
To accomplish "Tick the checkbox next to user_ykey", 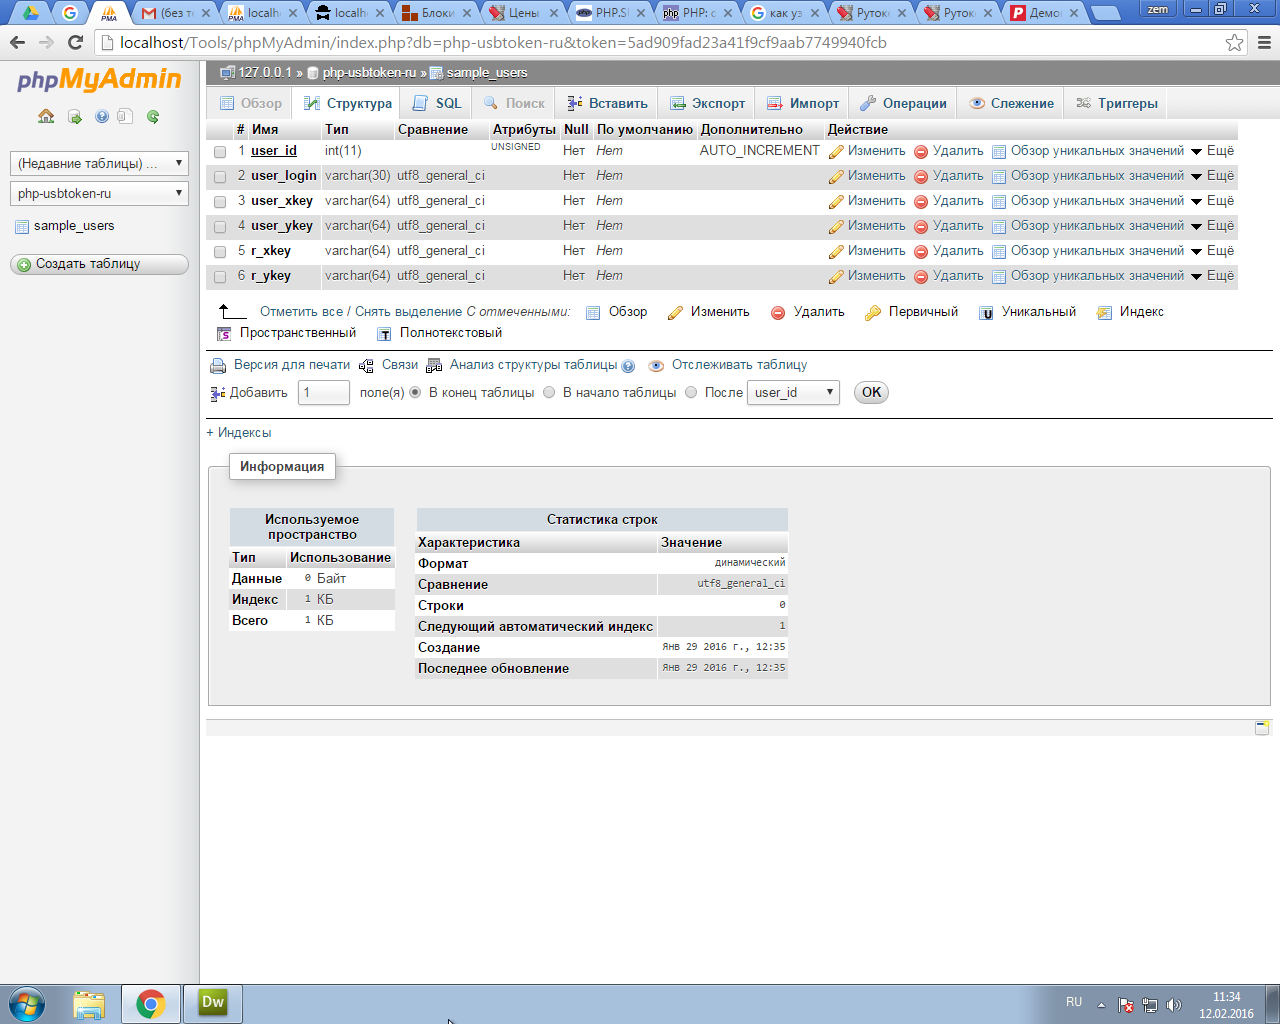I will [220, 227].
